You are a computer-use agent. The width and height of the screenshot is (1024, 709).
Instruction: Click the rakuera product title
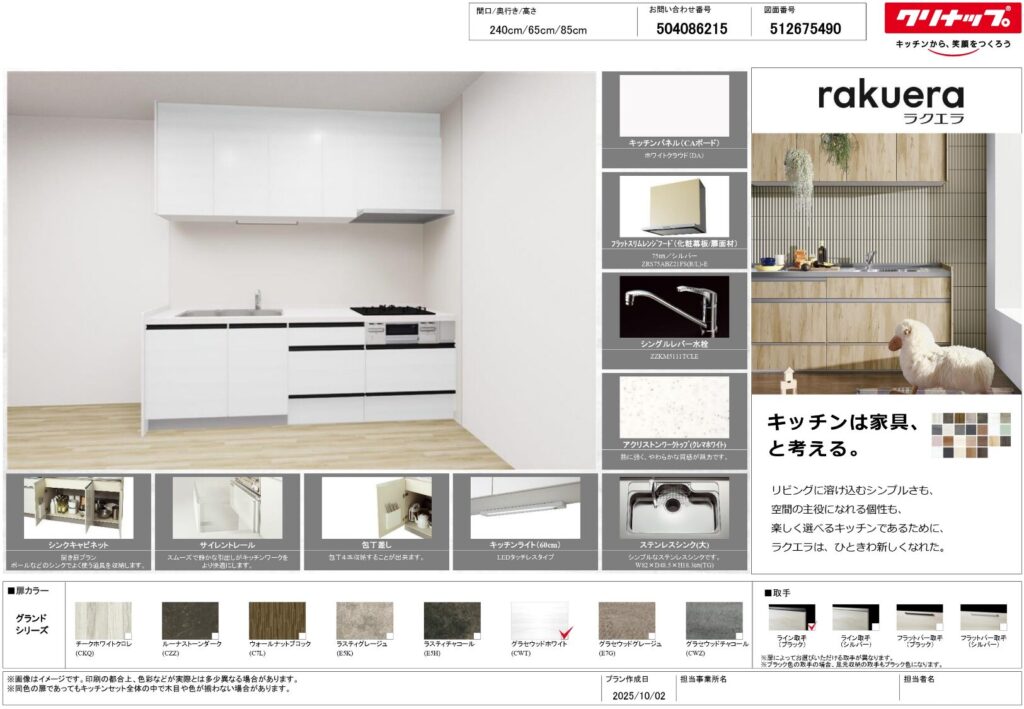tap(890, 96)
